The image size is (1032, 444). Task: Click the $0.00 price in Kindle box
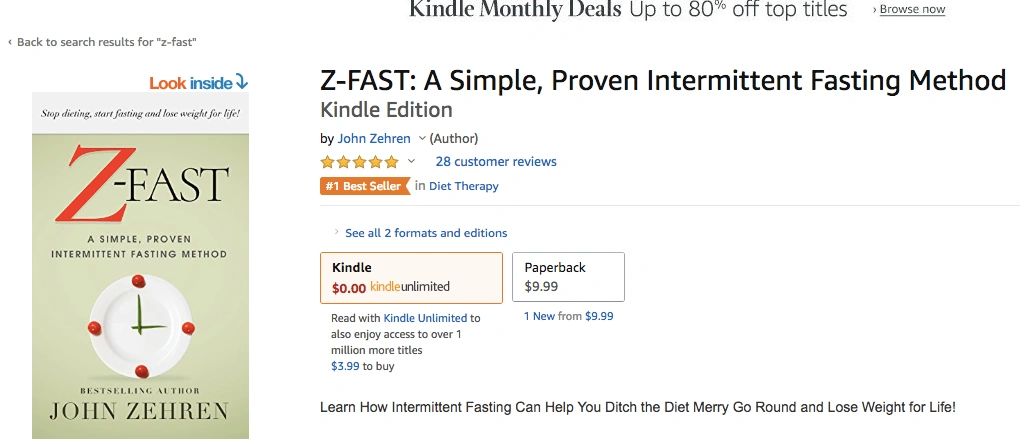pos(349,287)
